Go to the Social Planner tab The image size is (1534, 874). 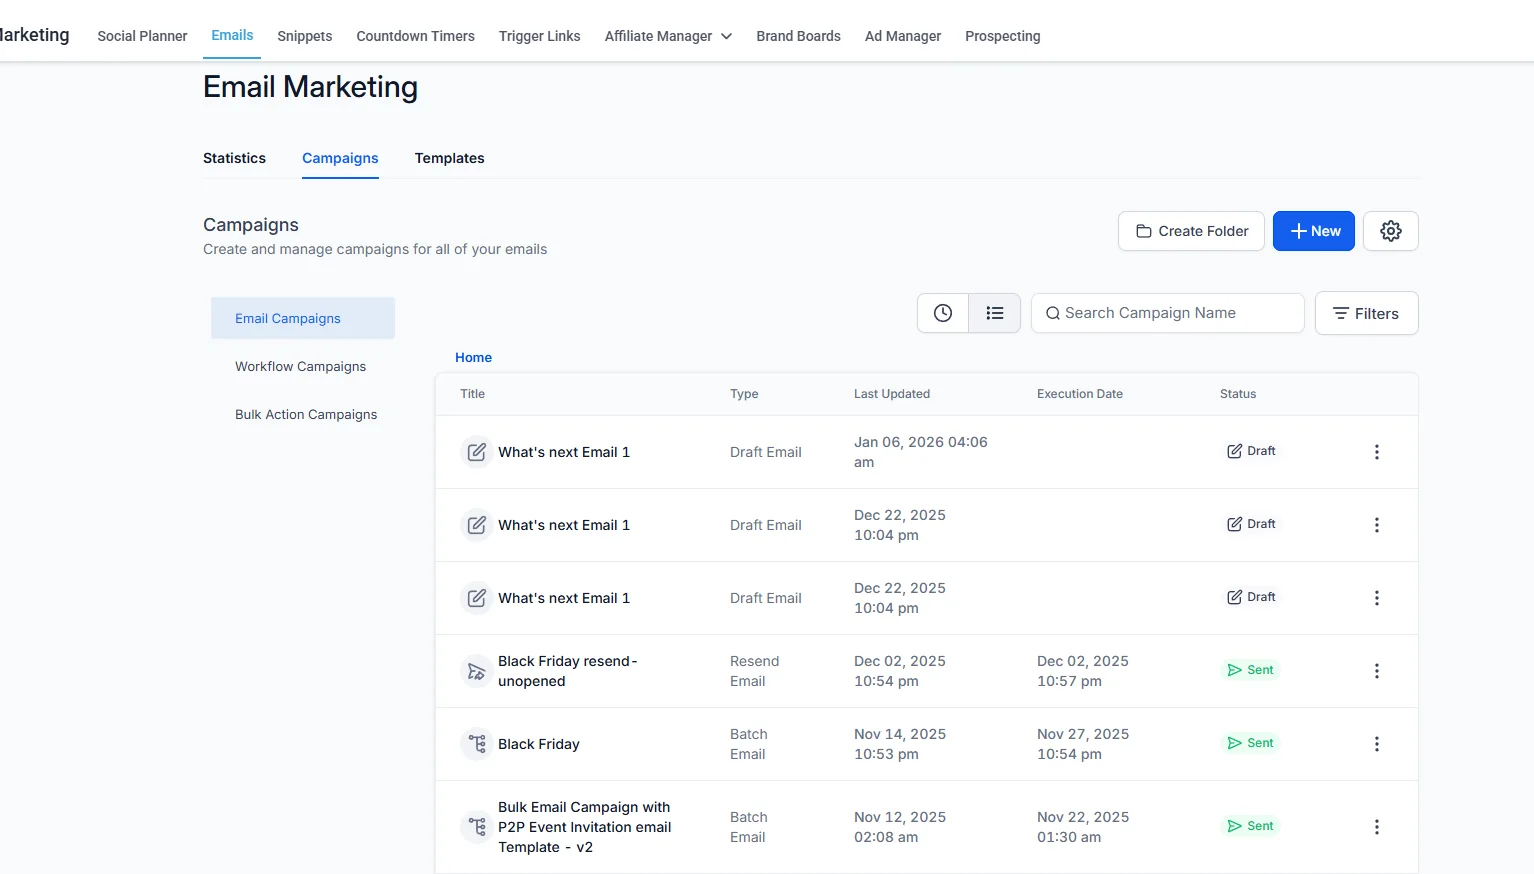coord(142,36)
